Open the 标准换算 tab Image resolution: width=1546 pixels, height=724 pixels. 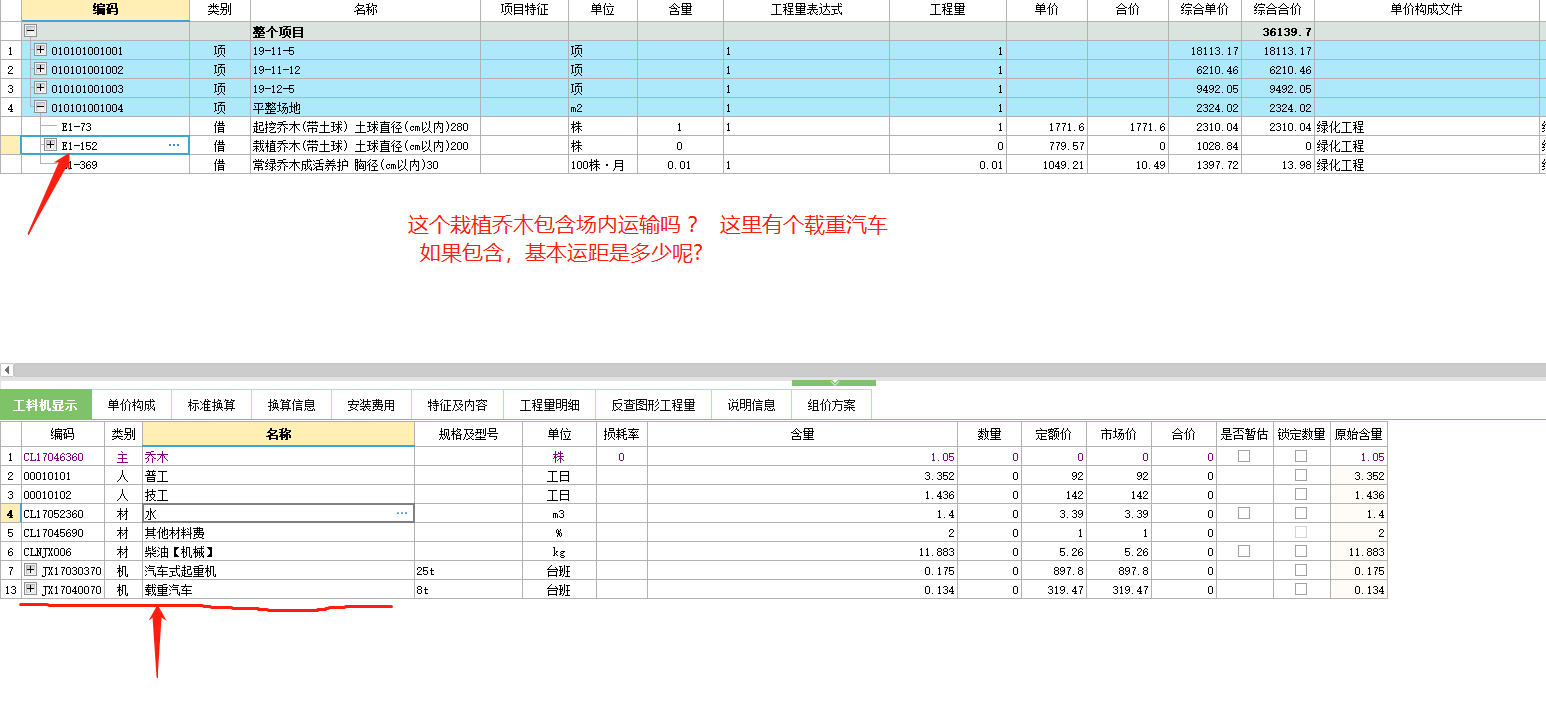coord(212,405)
